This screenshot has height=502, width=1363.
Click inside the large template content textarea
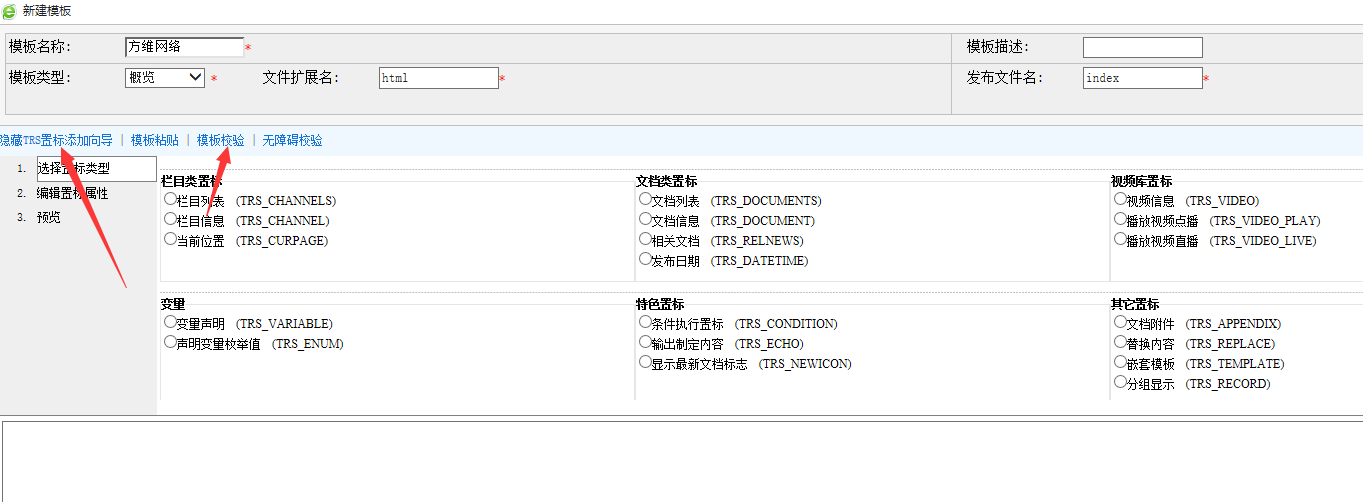tap(680, 460)
